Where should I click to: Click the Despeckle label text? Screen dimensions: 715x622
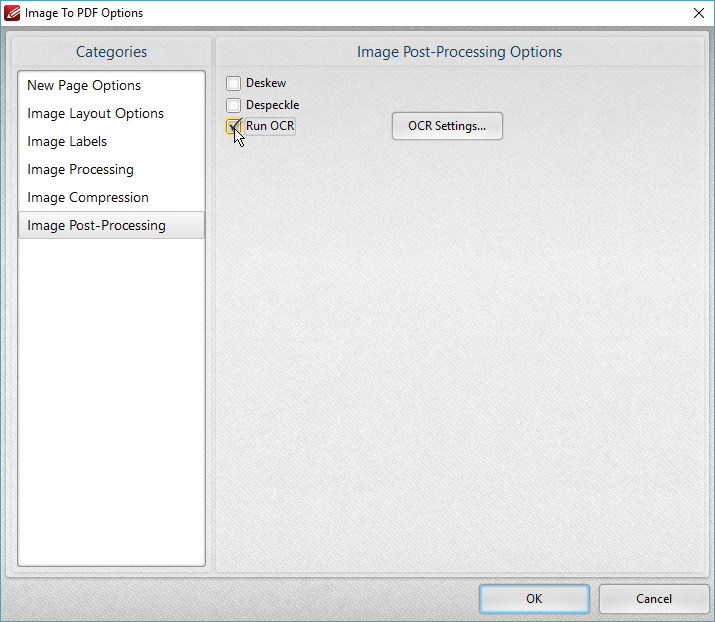[273, 105]
